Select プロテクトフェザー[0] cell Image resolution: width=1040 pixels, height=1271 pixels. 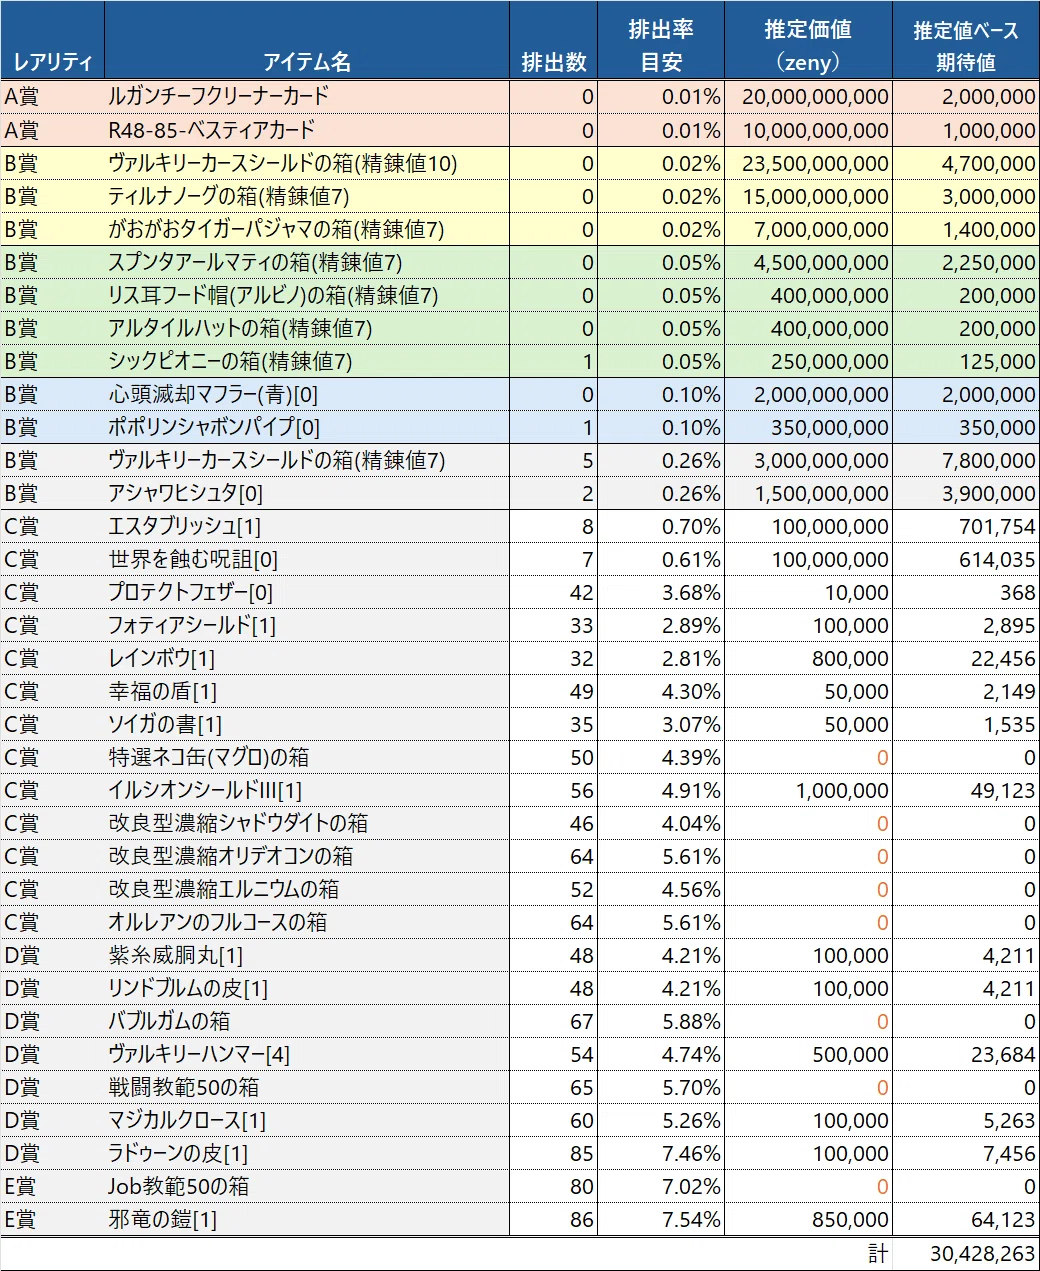pos(307,592)
